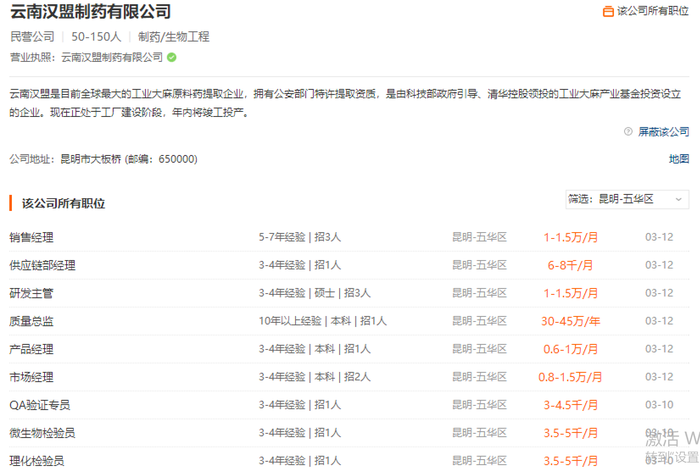Click the 该公司所有职位 section heading
This screenshot has width=700, height=474.
tap(63, 204)
